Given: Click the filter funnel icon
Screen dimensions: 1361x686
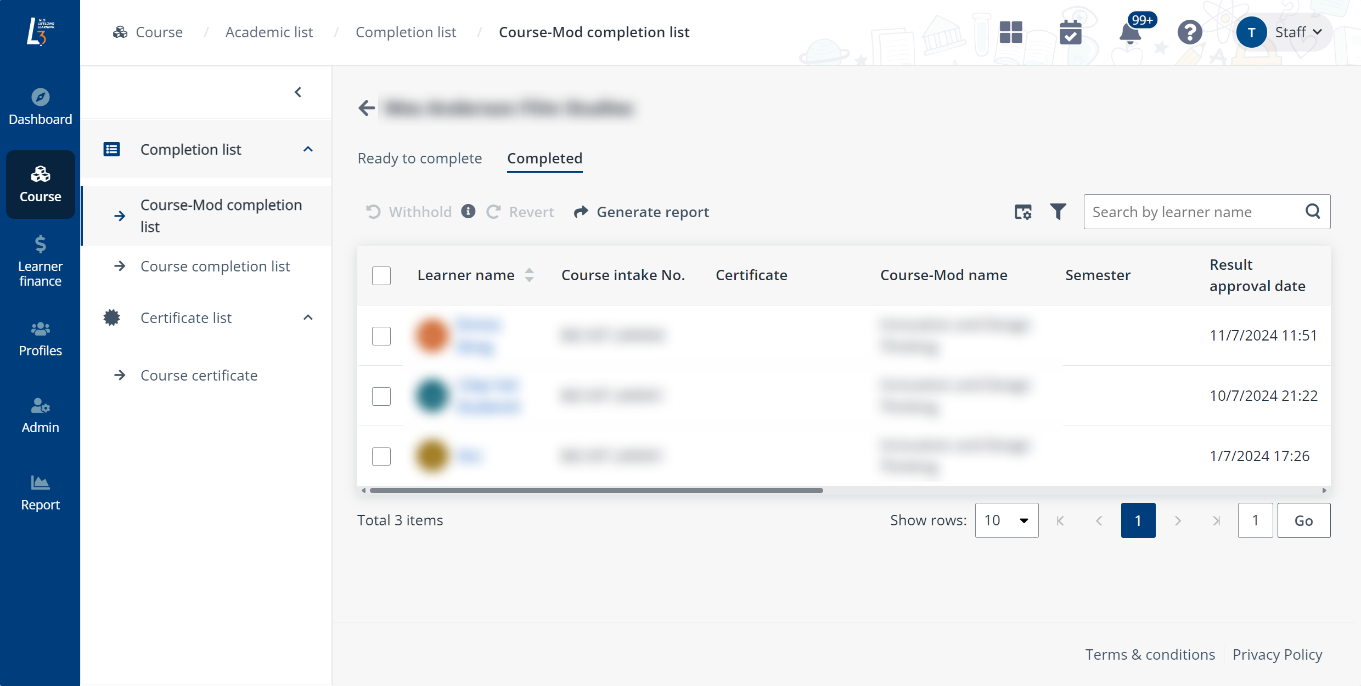Looking at the screenshot, I should pos(1058,212).
